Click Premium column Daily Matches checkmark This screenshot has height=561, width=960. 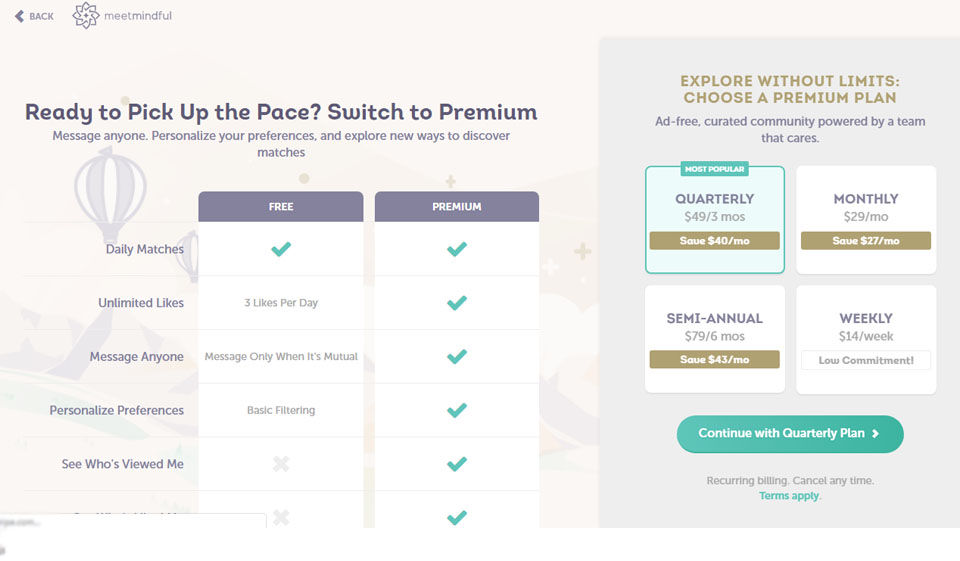click(x=457, y=249)
